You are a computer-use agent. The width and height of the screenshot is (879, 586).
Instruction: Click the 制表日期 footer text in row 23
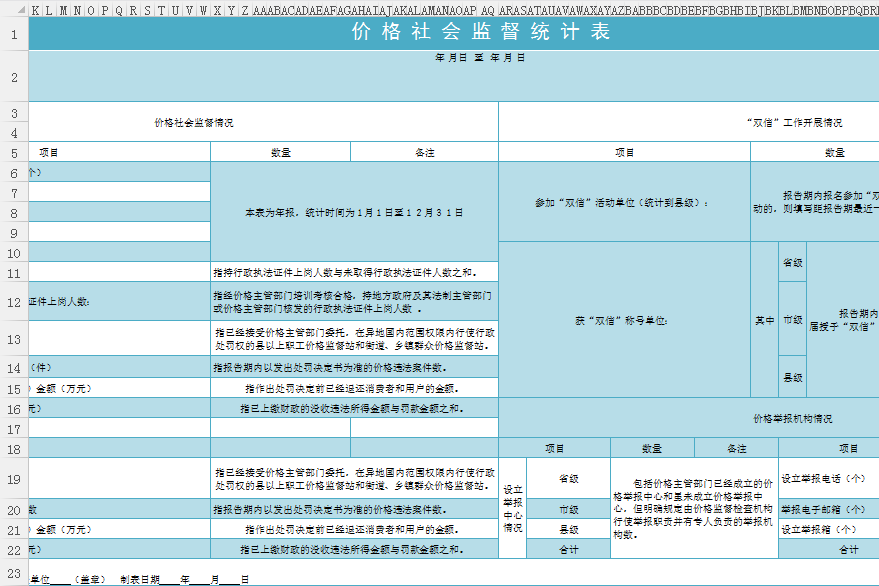(x=140, y=579)
